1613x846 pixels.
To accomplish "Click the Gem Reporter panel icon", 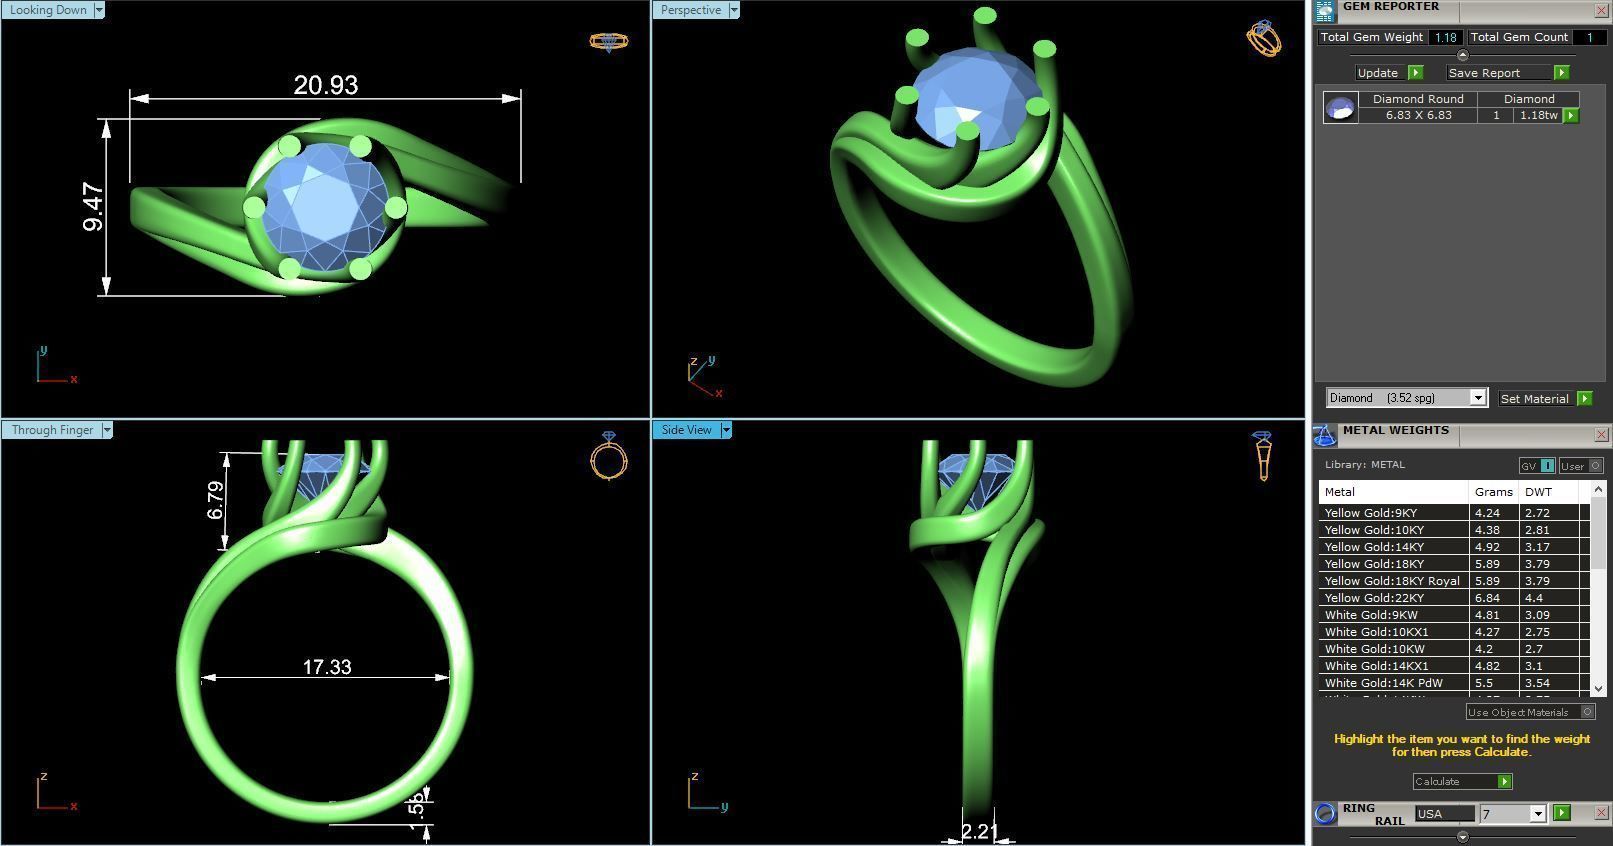I will [1324, 11].
